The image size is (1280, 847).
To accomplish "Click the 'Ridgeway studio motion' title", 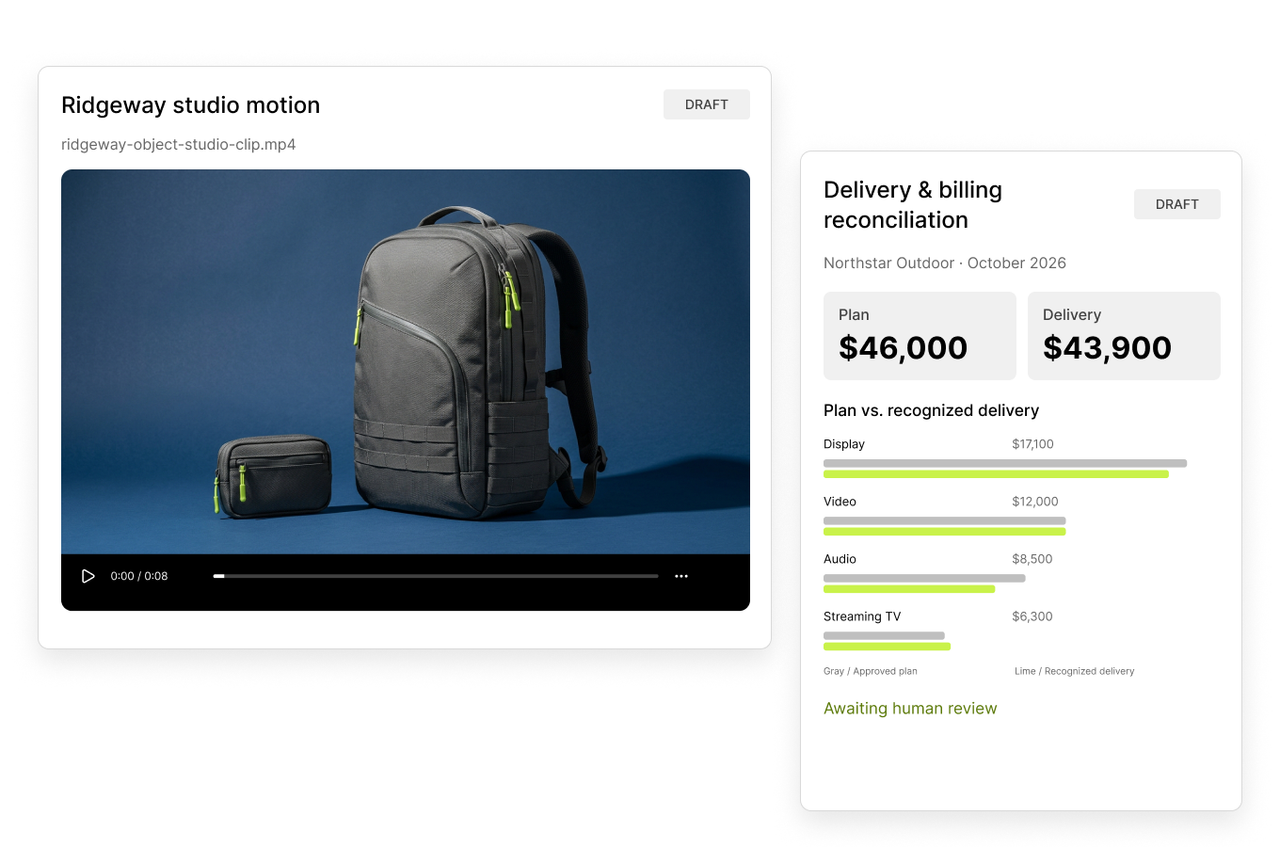I will (191, 105).
